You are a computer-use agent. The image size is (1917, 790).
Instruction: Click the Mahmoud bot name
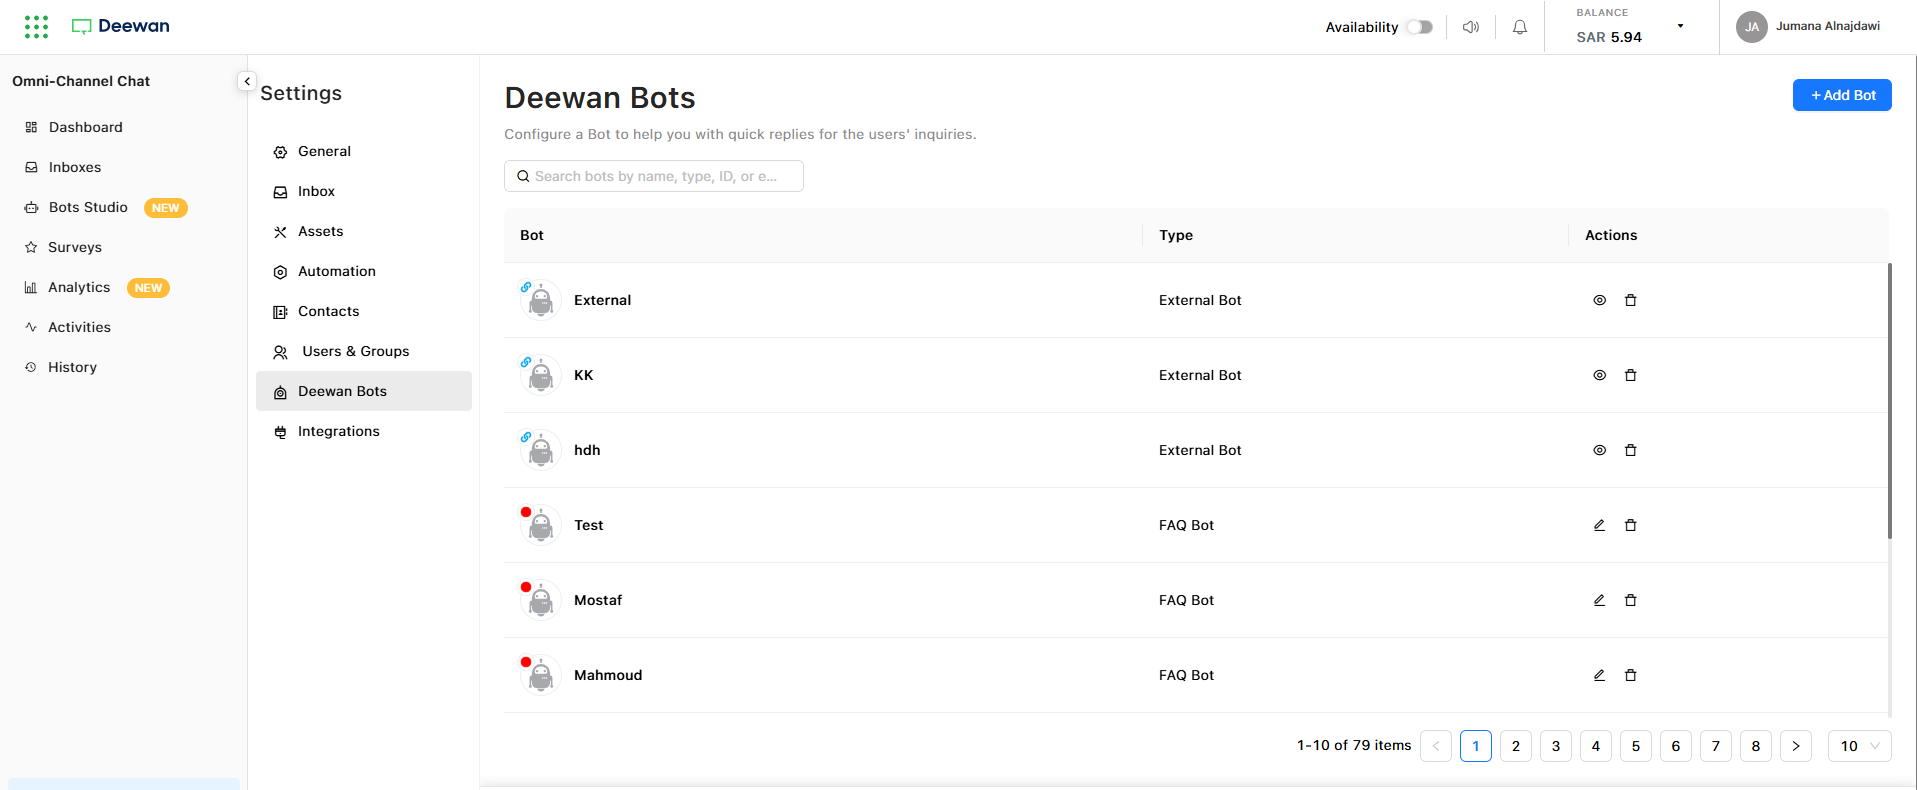pos(608,675)
